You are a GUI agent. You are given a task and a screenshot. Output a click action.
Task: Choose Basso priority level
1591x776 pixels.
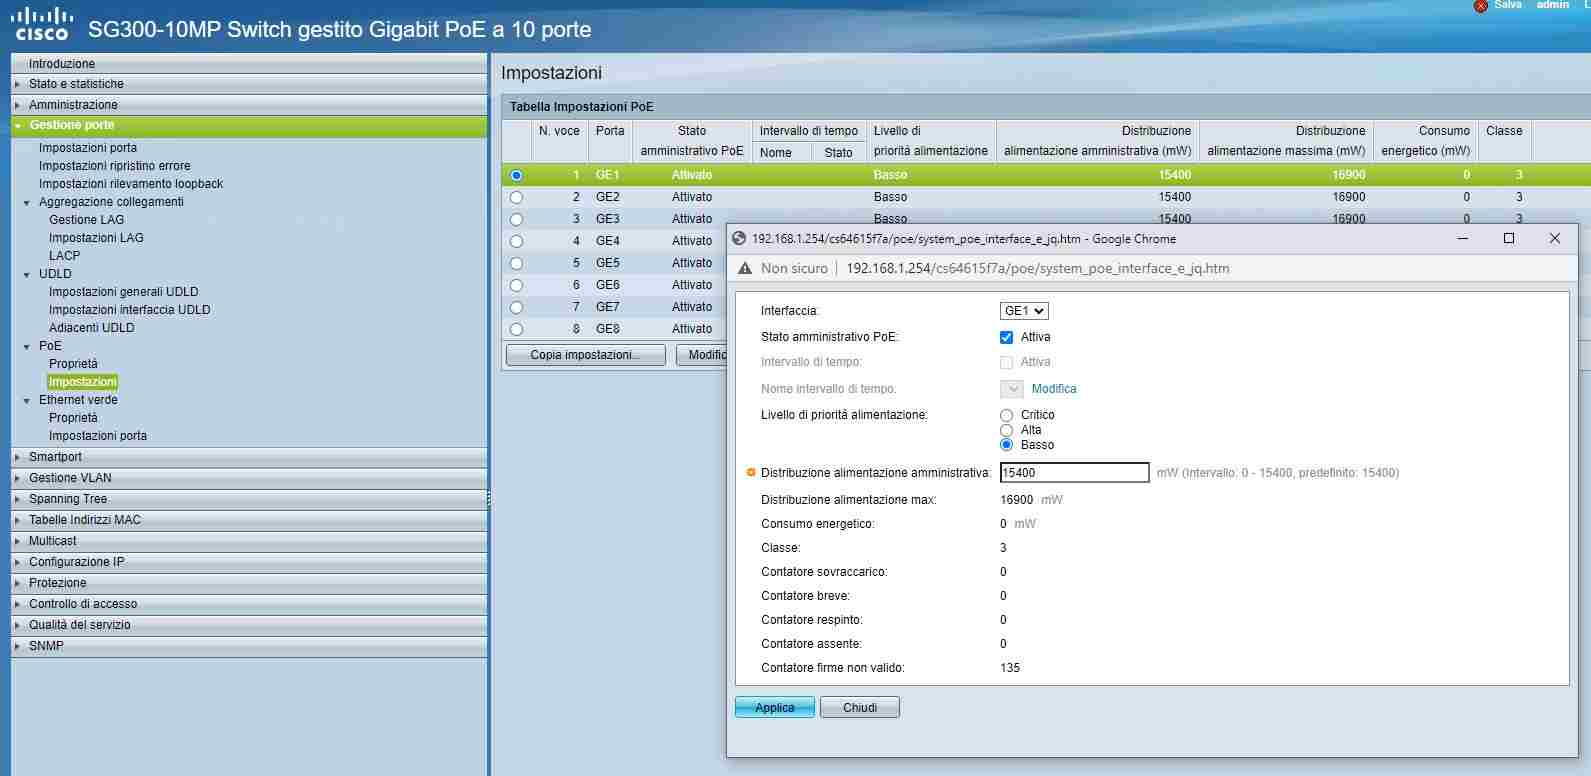[1007, 445]
